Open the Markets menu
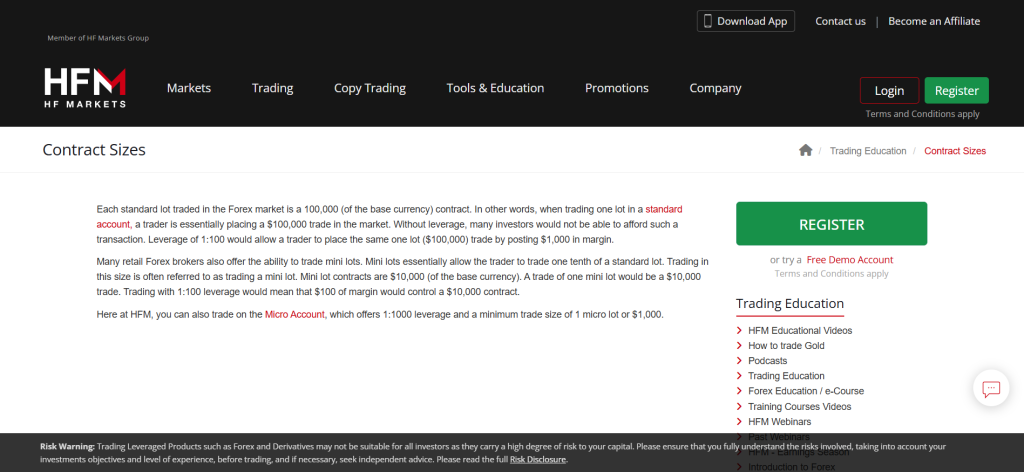The image size is (1024, 472). (189, 88)
